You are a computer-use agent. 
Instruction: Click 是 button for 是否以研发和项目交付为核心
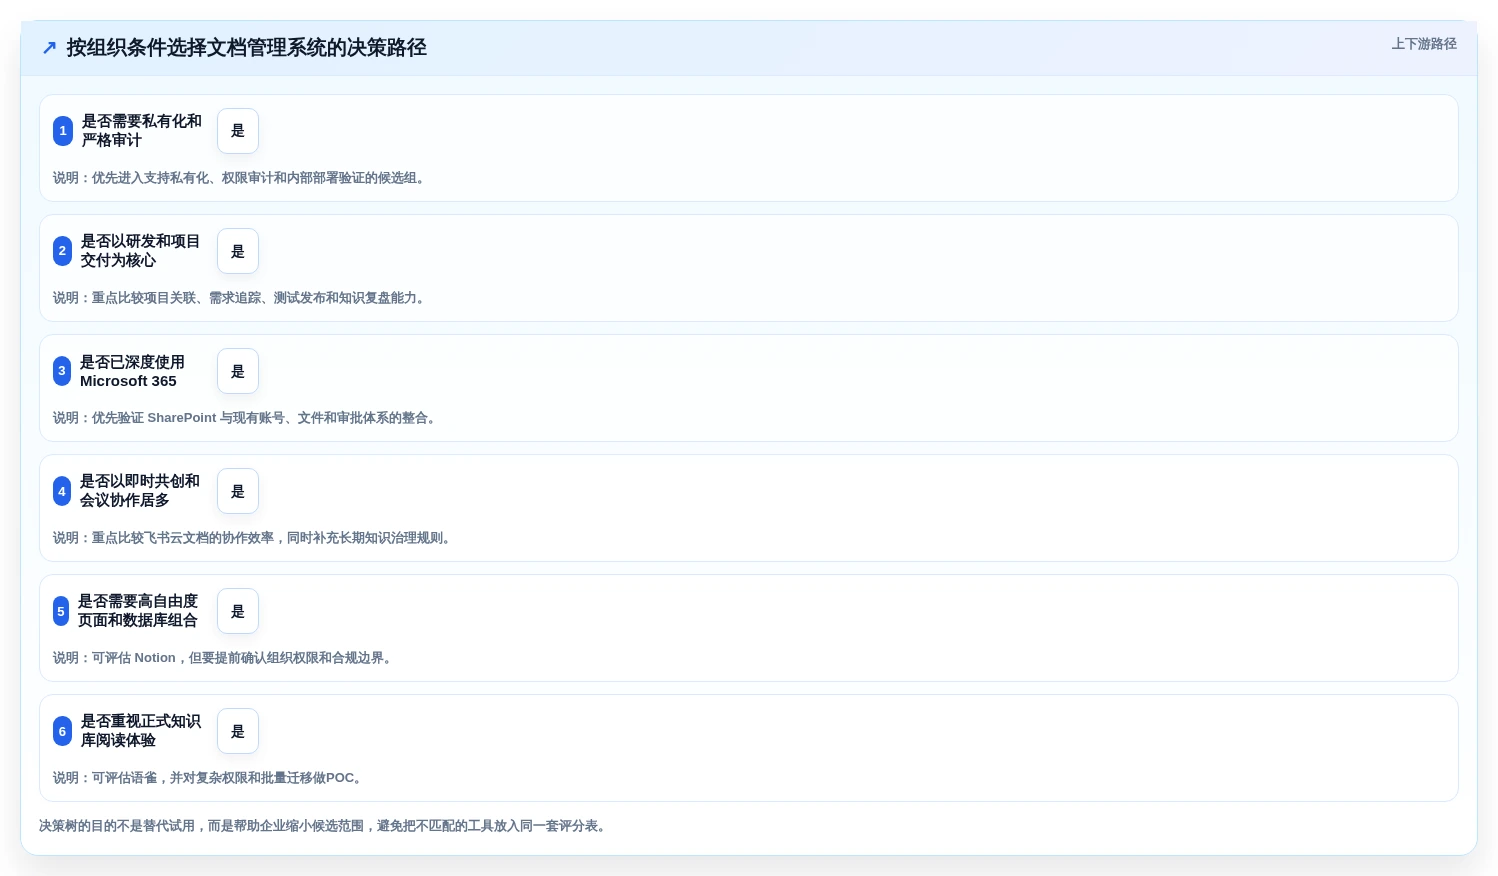click(238, 251)
